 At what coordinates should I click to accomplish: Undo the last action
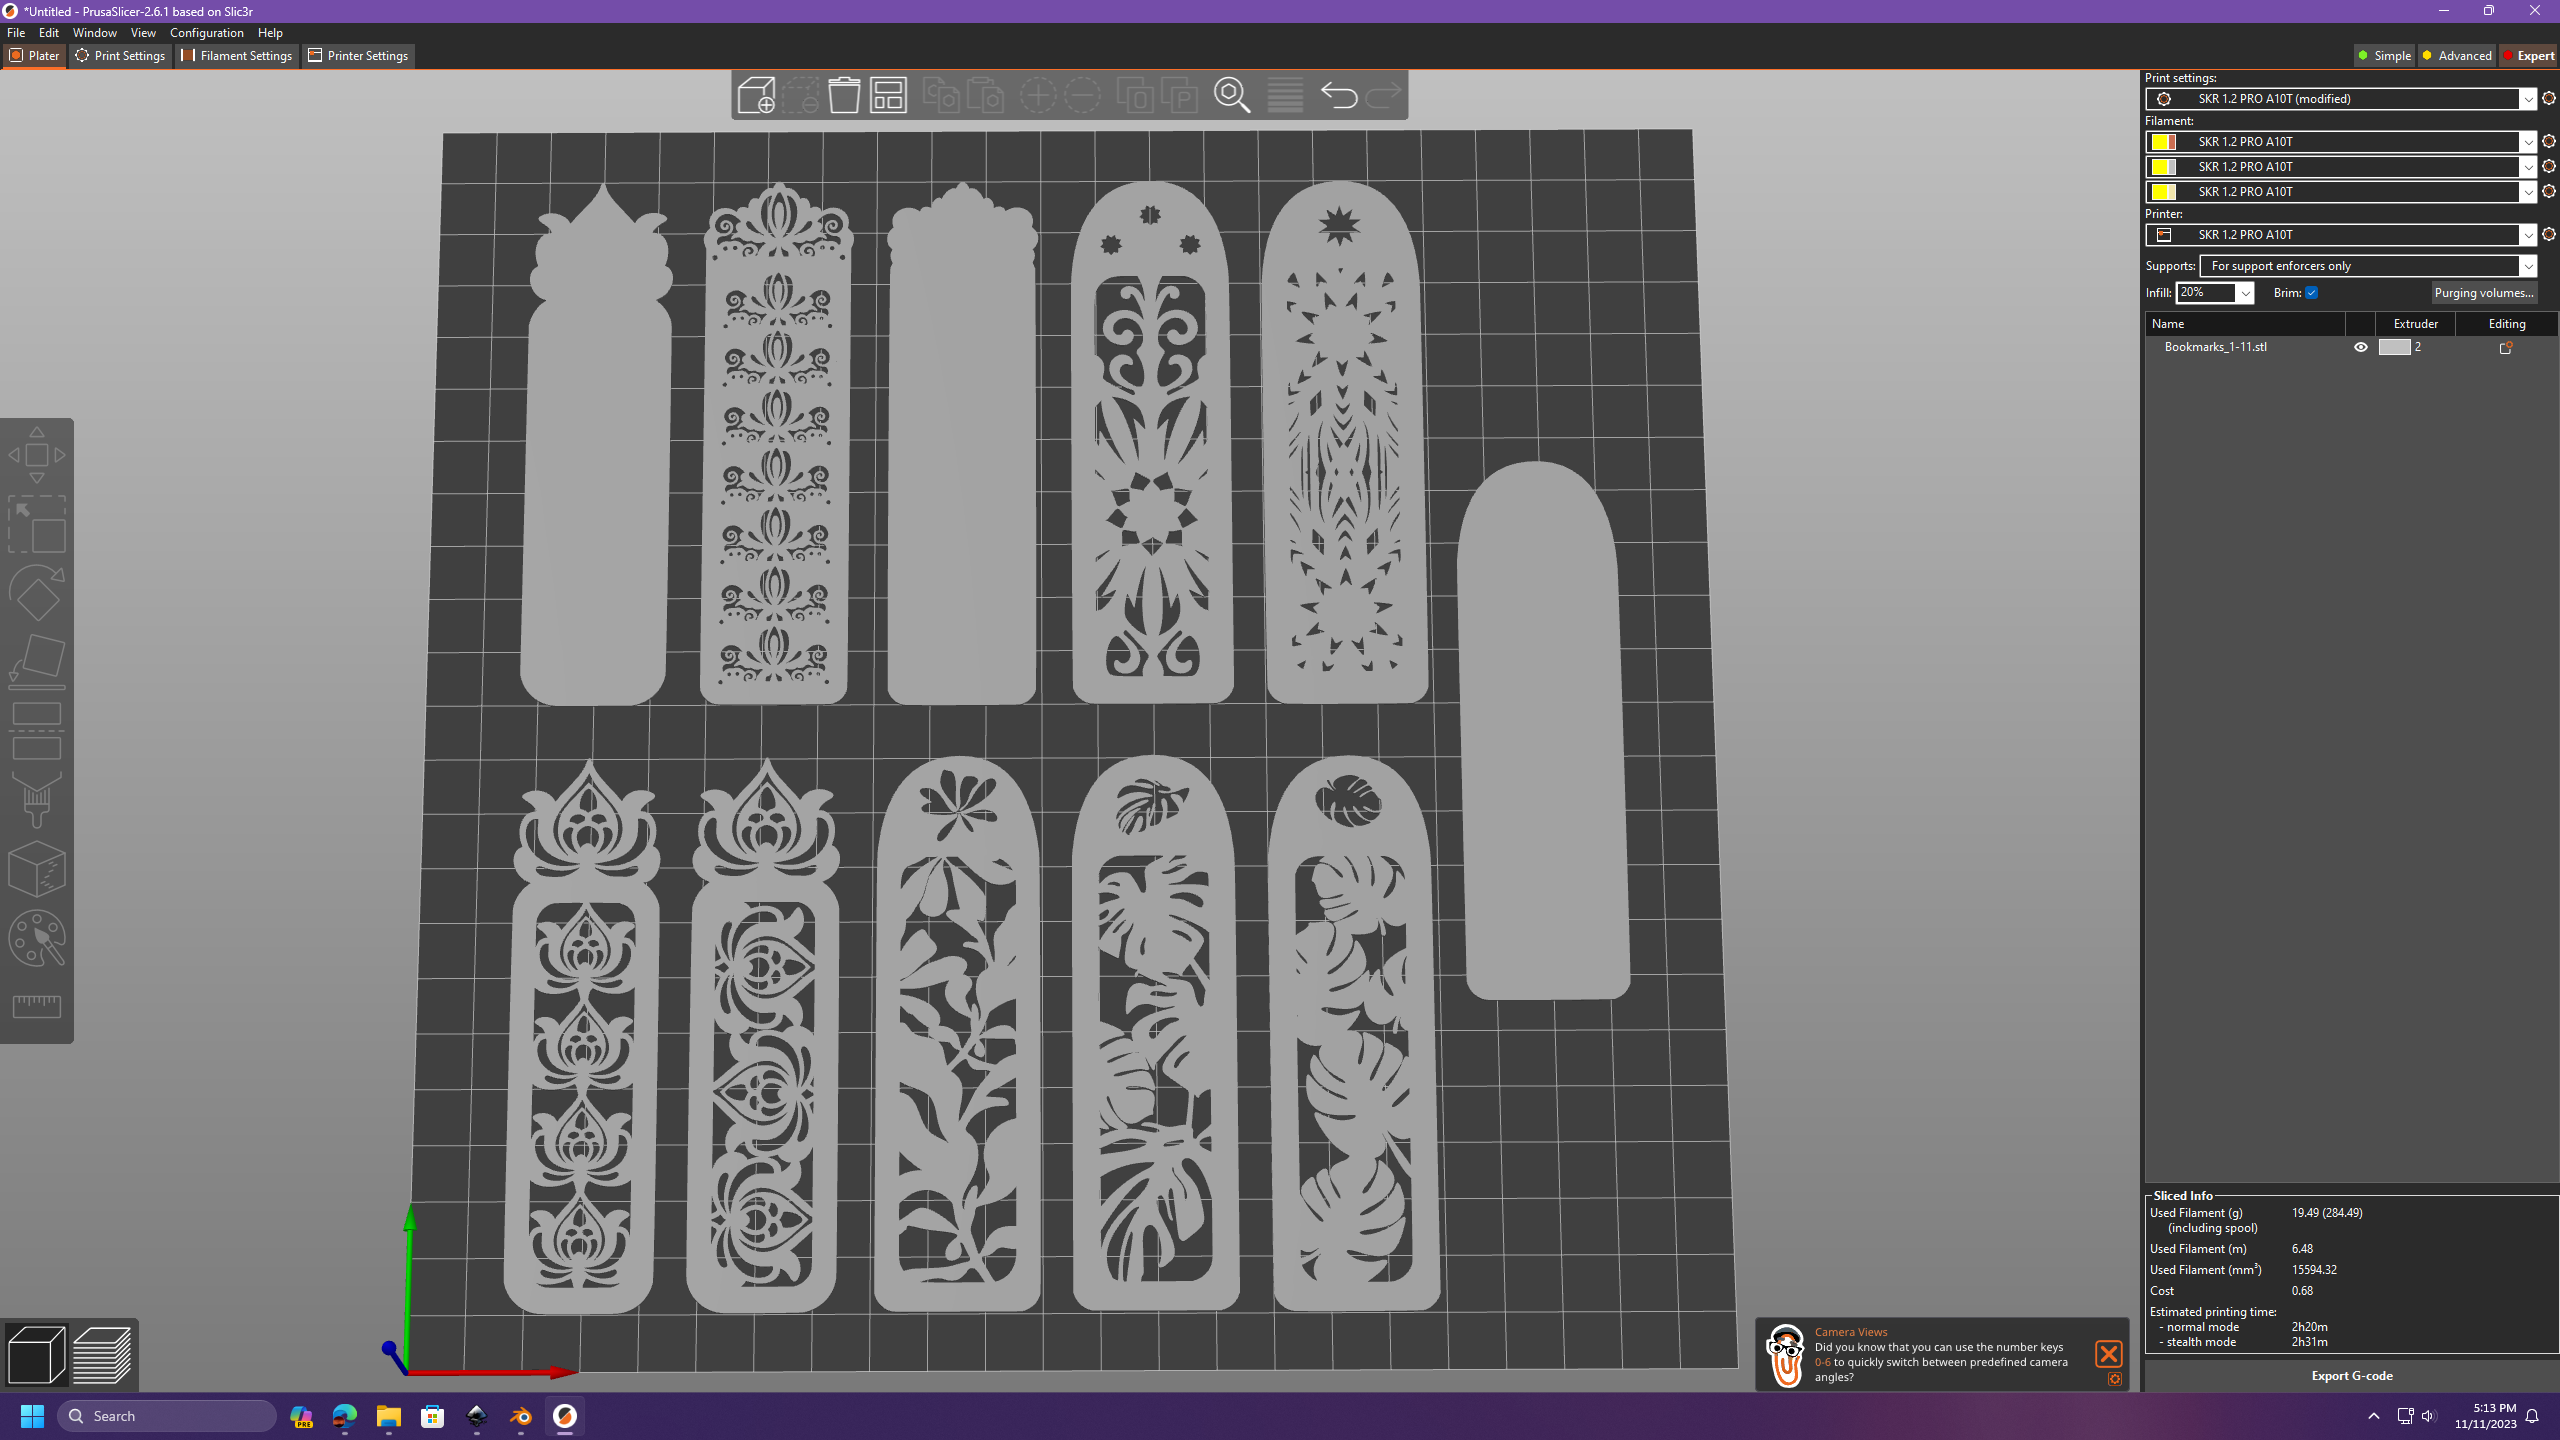(1340, 95)
